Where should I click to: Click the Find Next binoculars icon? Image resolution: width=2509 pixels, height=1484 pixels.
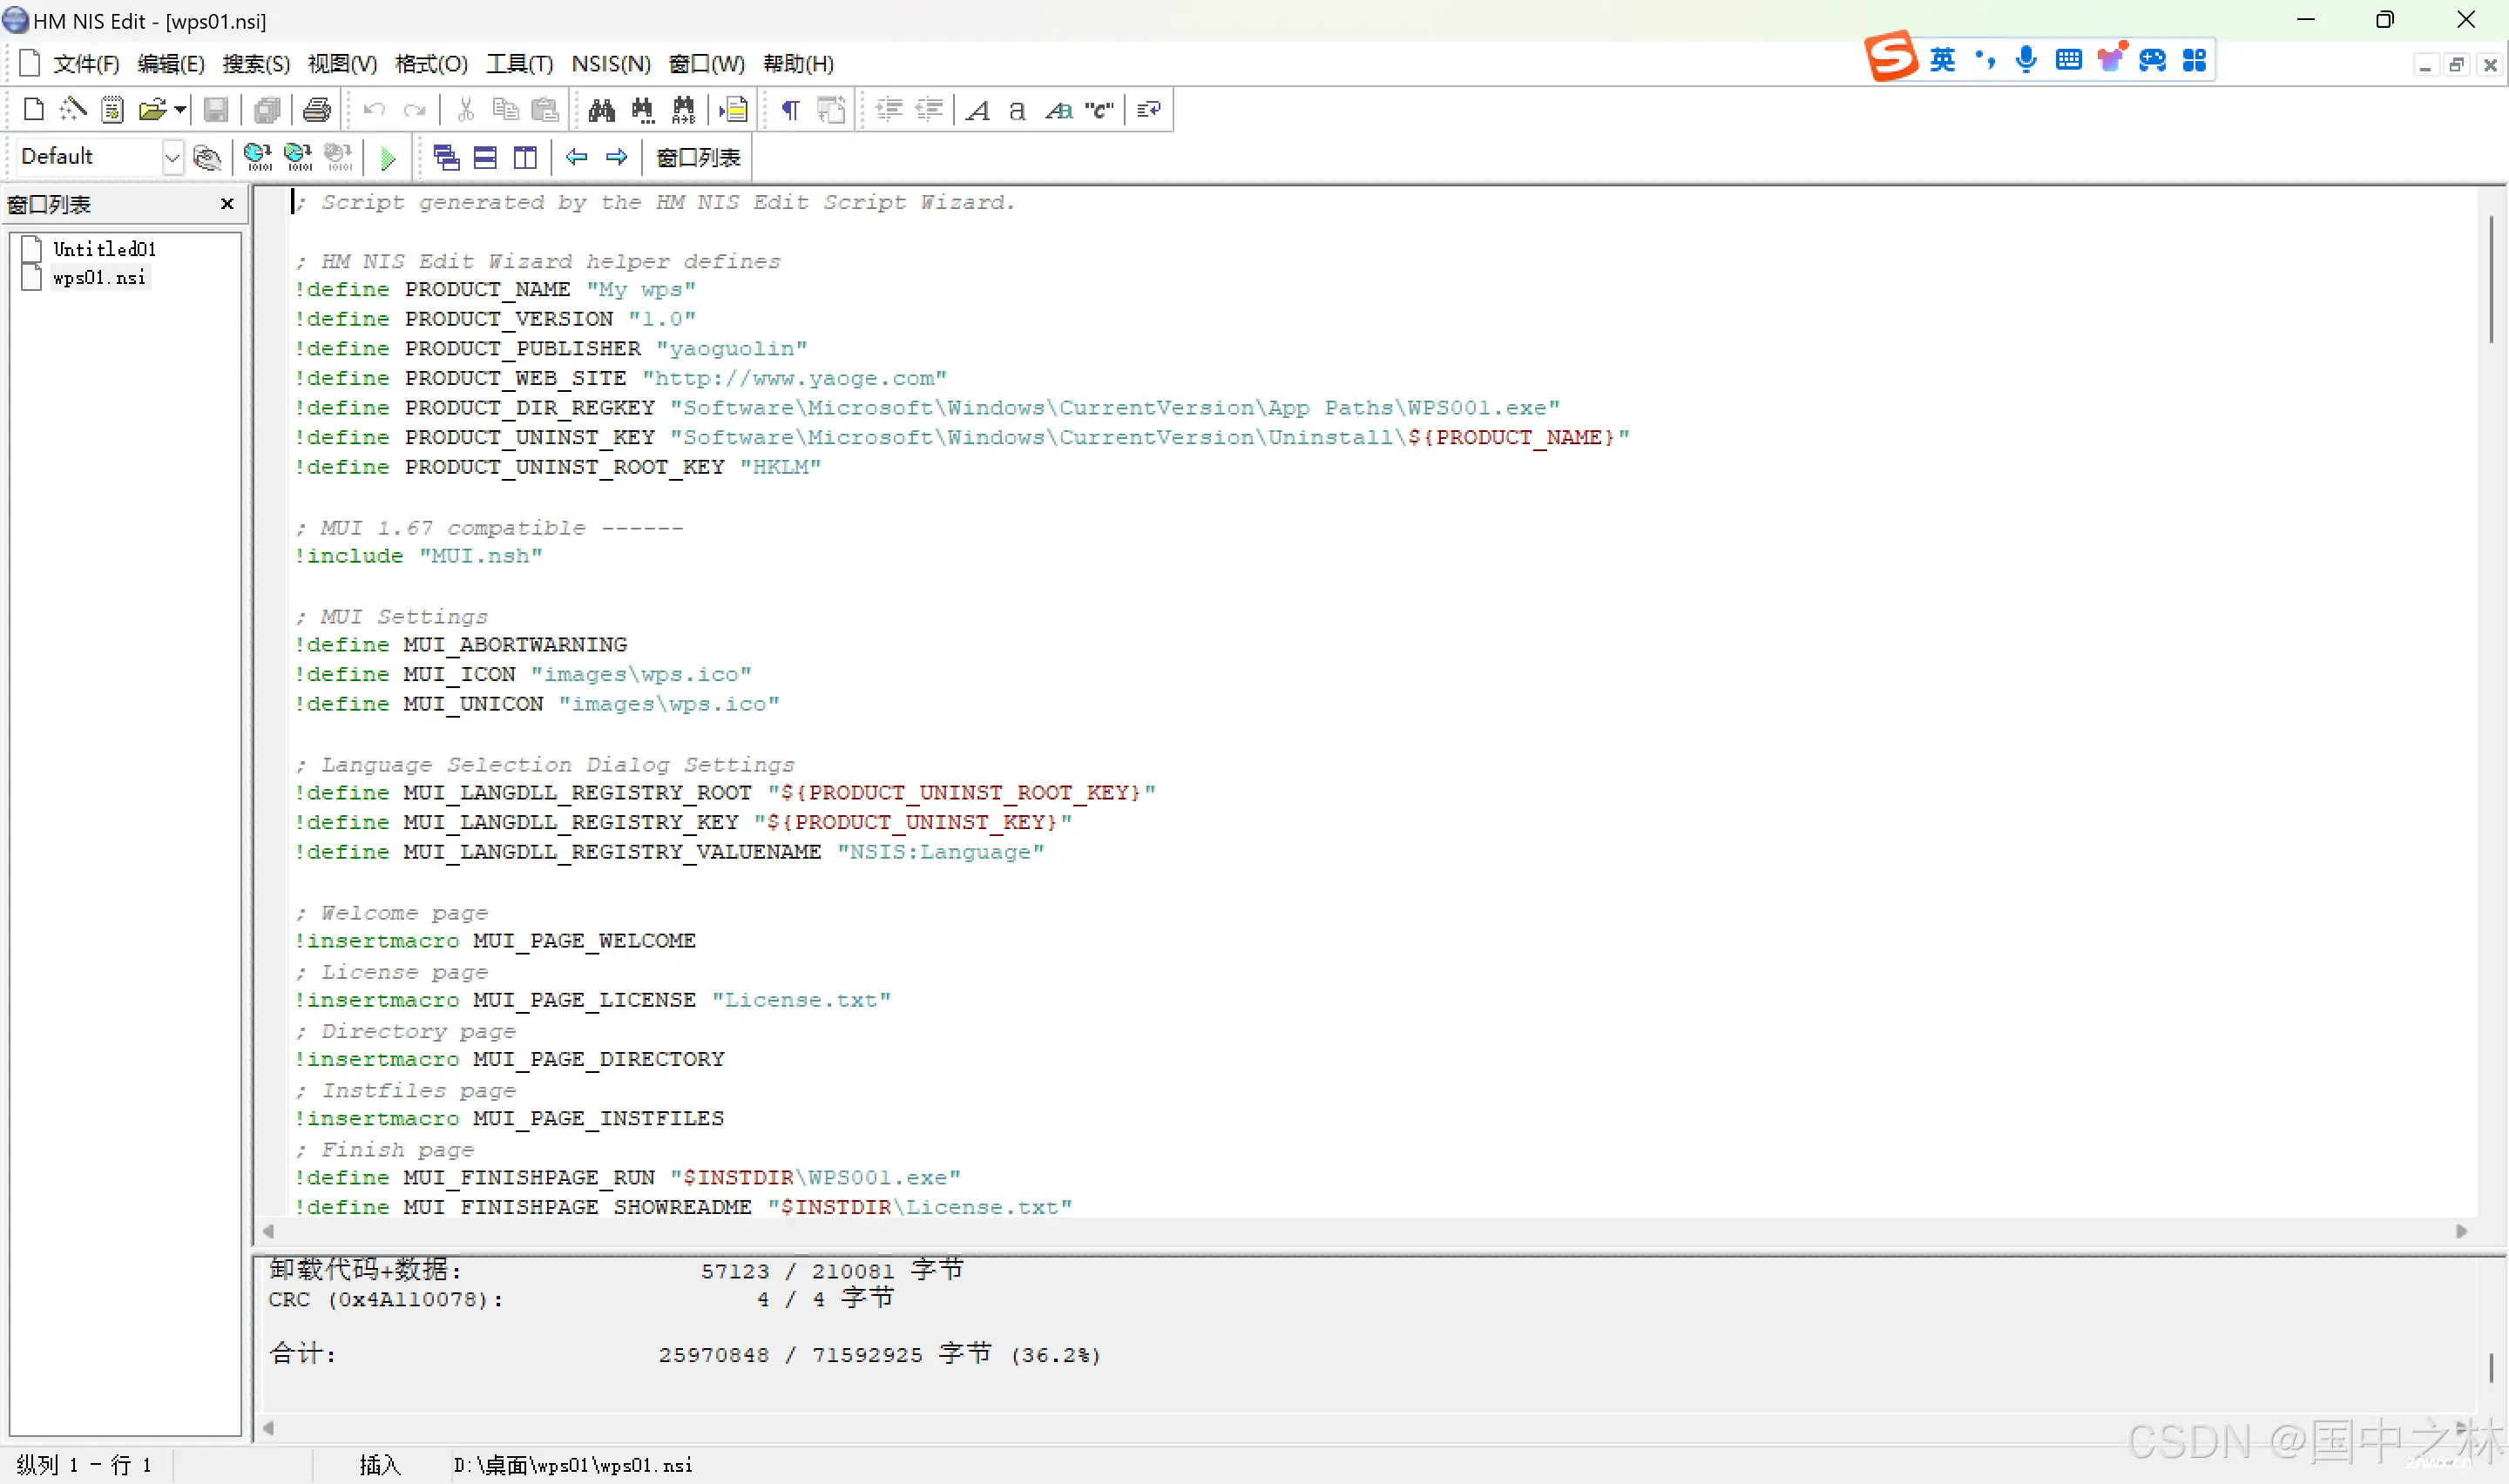pos(642,109)
